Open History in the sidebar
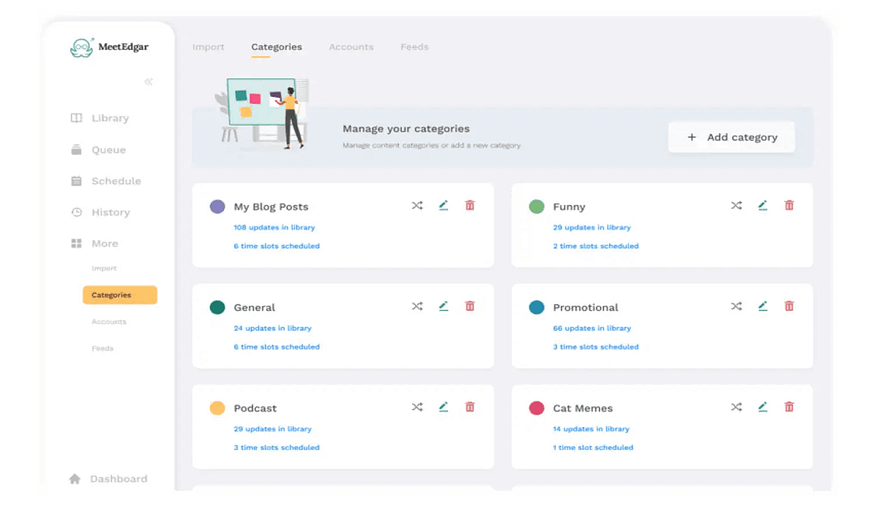The height and width of the screenshot is (506, 875). 100,212
